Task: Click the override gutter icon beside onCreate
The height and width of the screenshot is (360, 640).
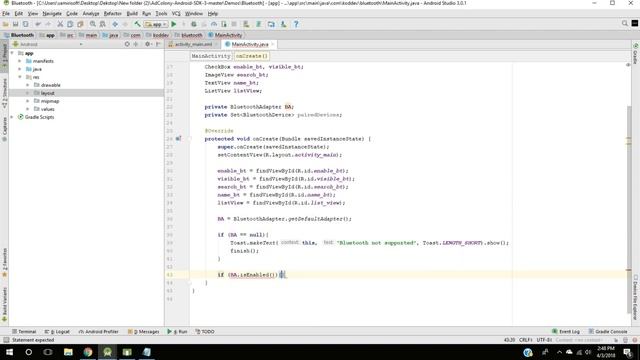Action: click(x=178, y=139)
